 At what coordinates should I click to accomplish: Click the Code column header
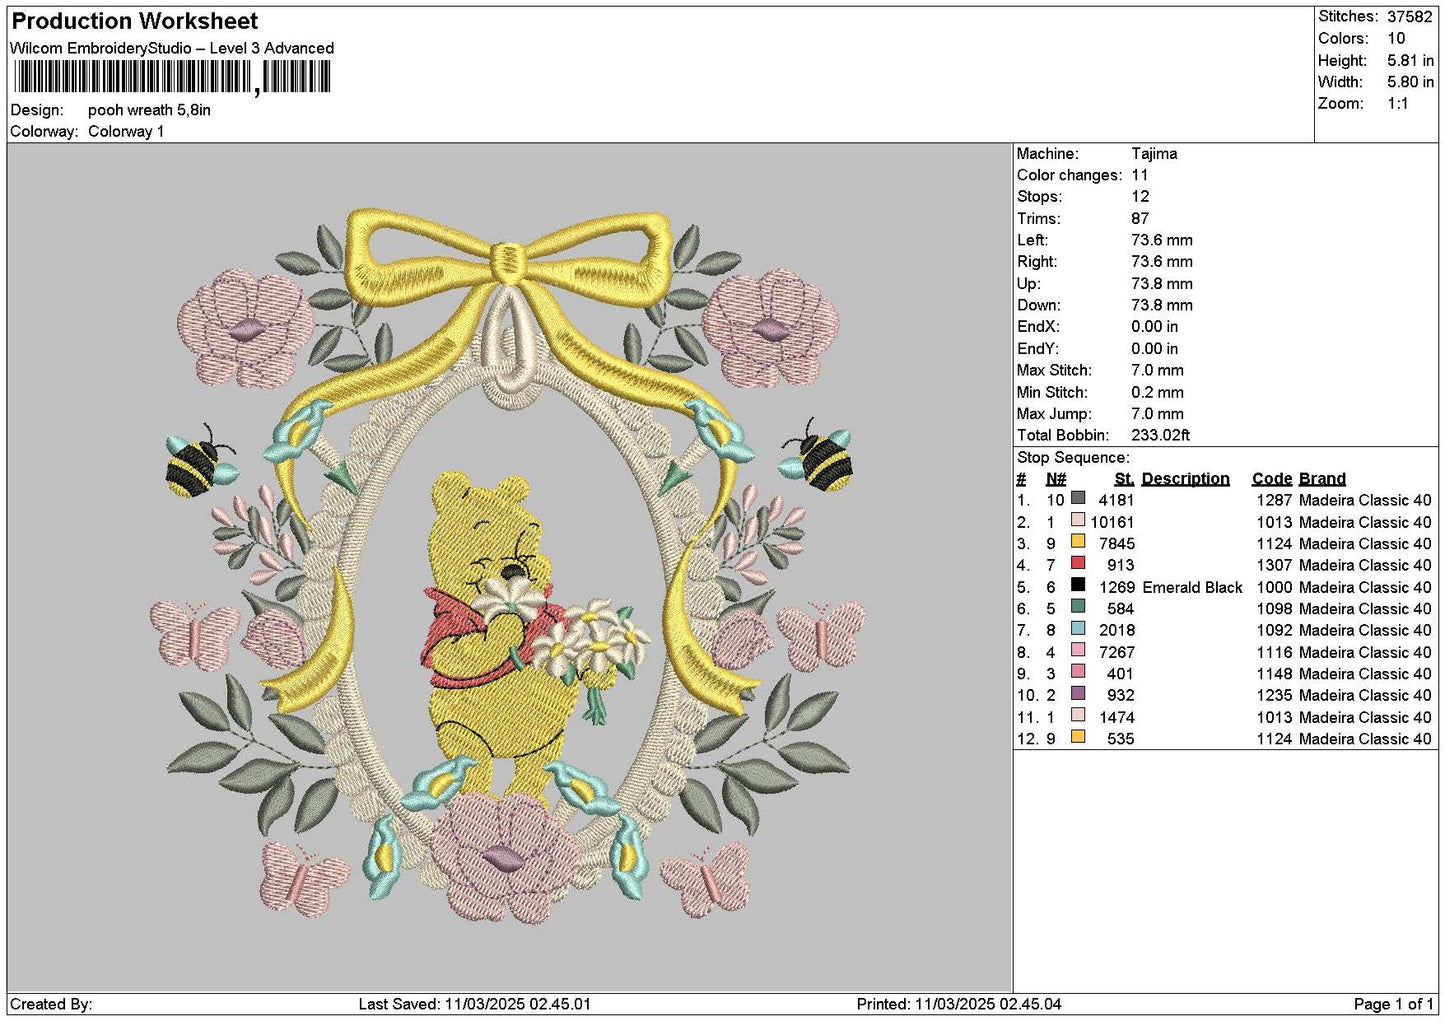pyautogui.click(x=1272, y=479)
